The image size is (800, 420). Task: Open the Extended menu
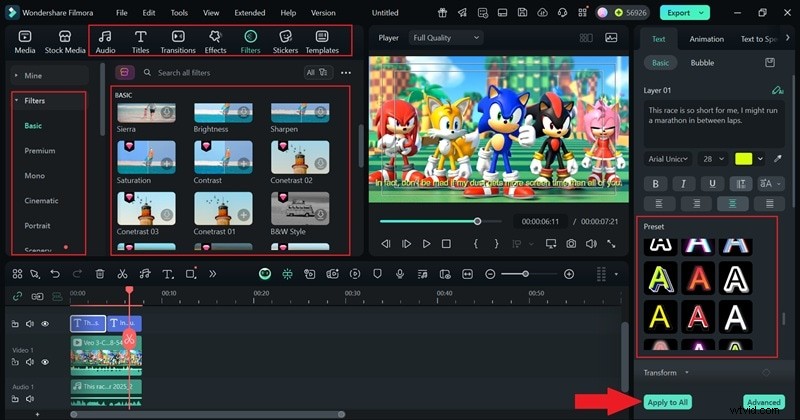(249, 13)
